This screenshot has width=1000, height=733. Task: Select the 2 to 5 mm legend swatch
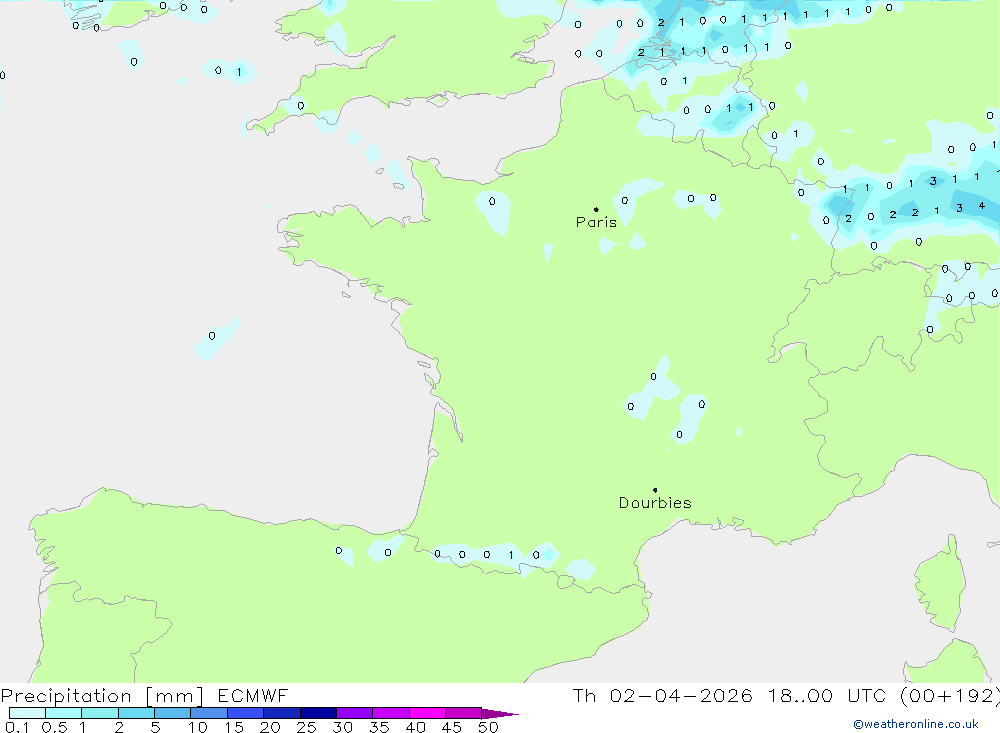tap(136, 713)
